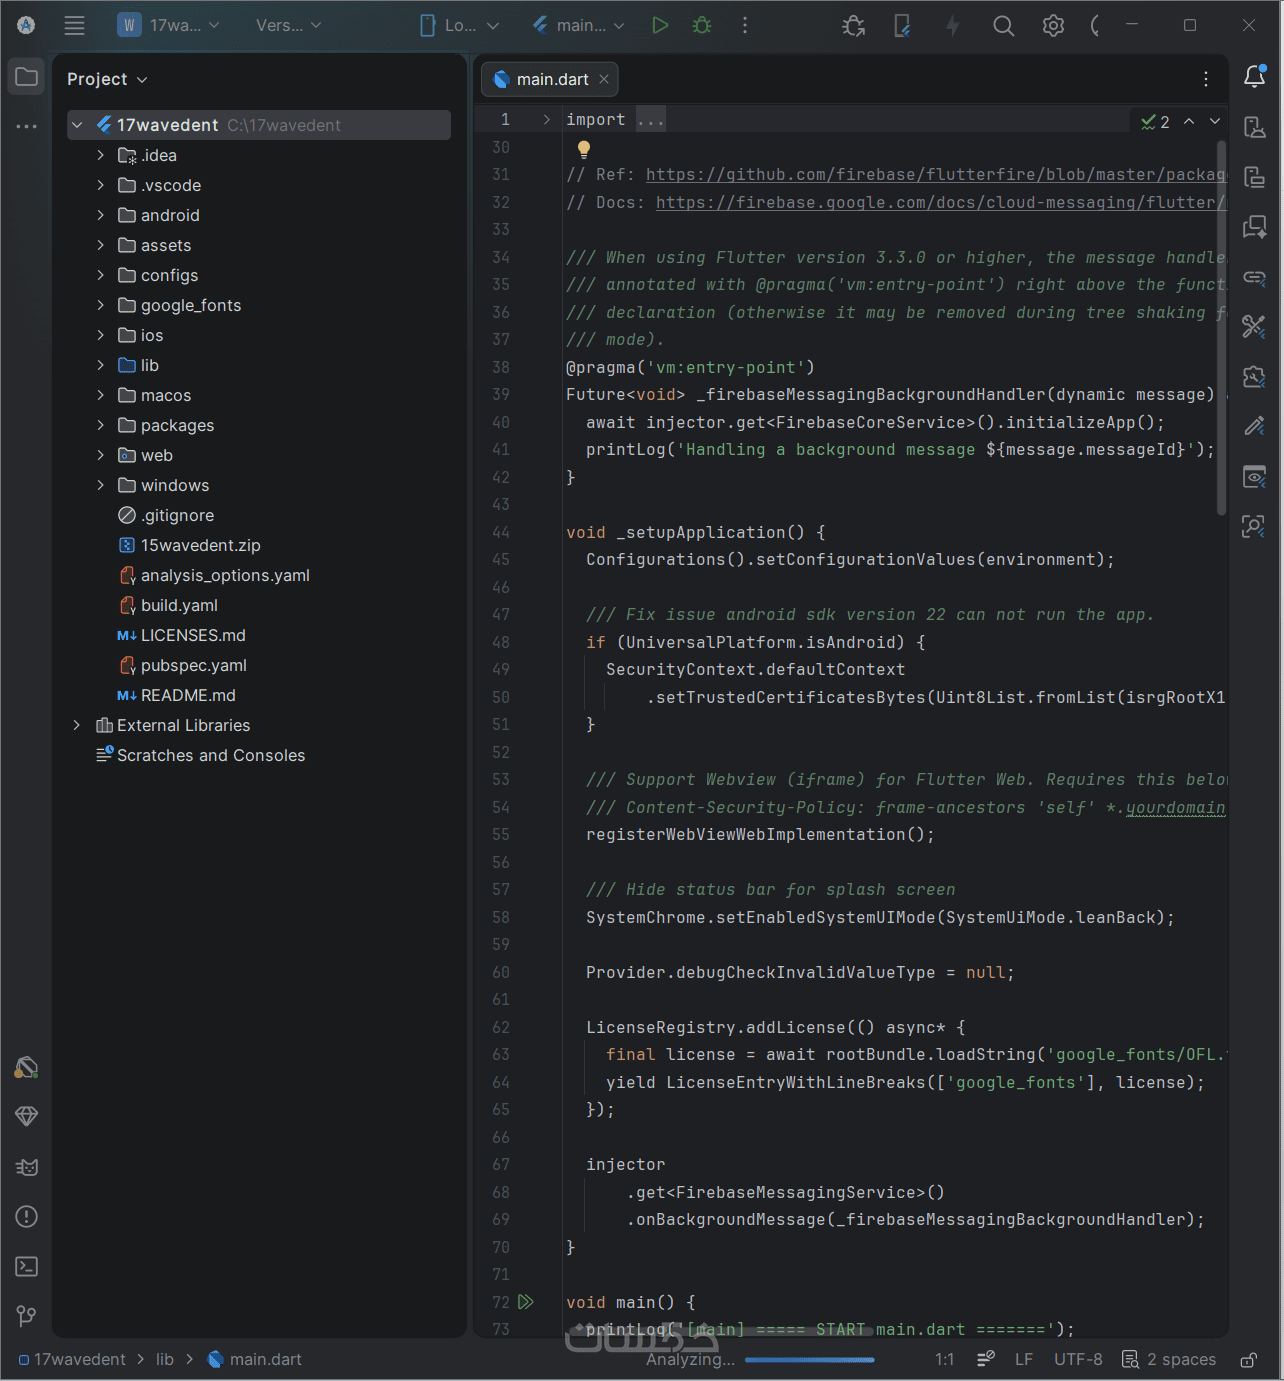Screen dimensions: 1284x1381
Task: Open the Project view dropdown
Action: [x=107, y=79]
